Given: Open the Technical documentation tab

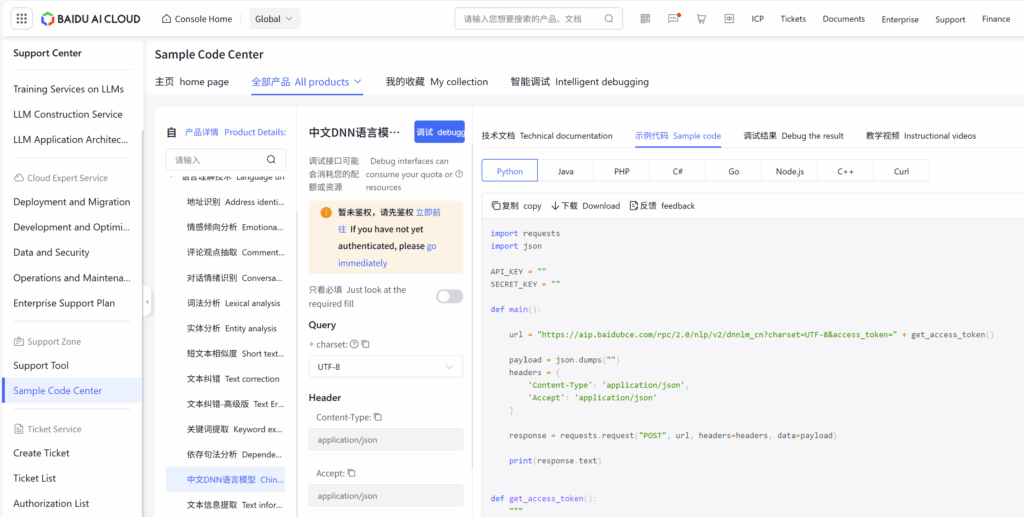Looking at the screenshot, I should pyautogui.click(x=547, y=136).
